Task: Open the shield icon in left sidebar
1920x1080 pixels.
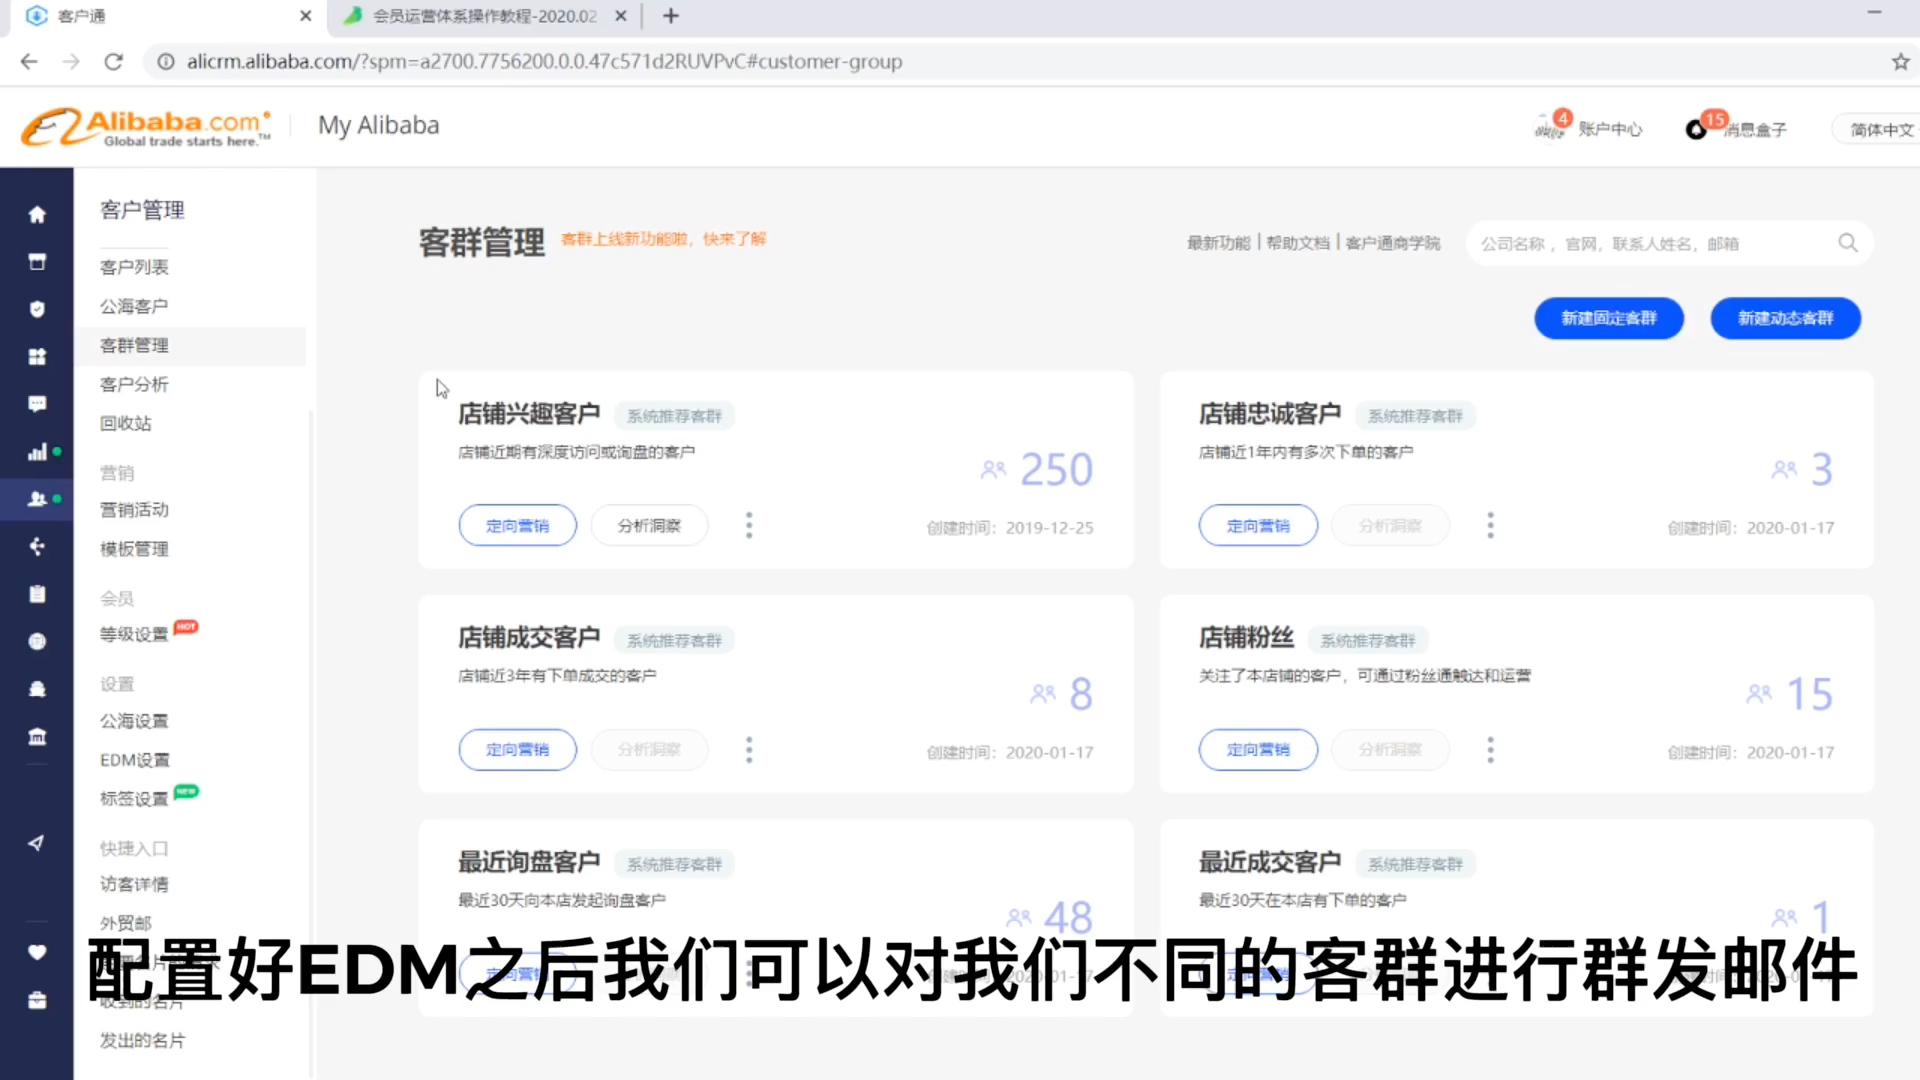Action: (x=37, y=309)
